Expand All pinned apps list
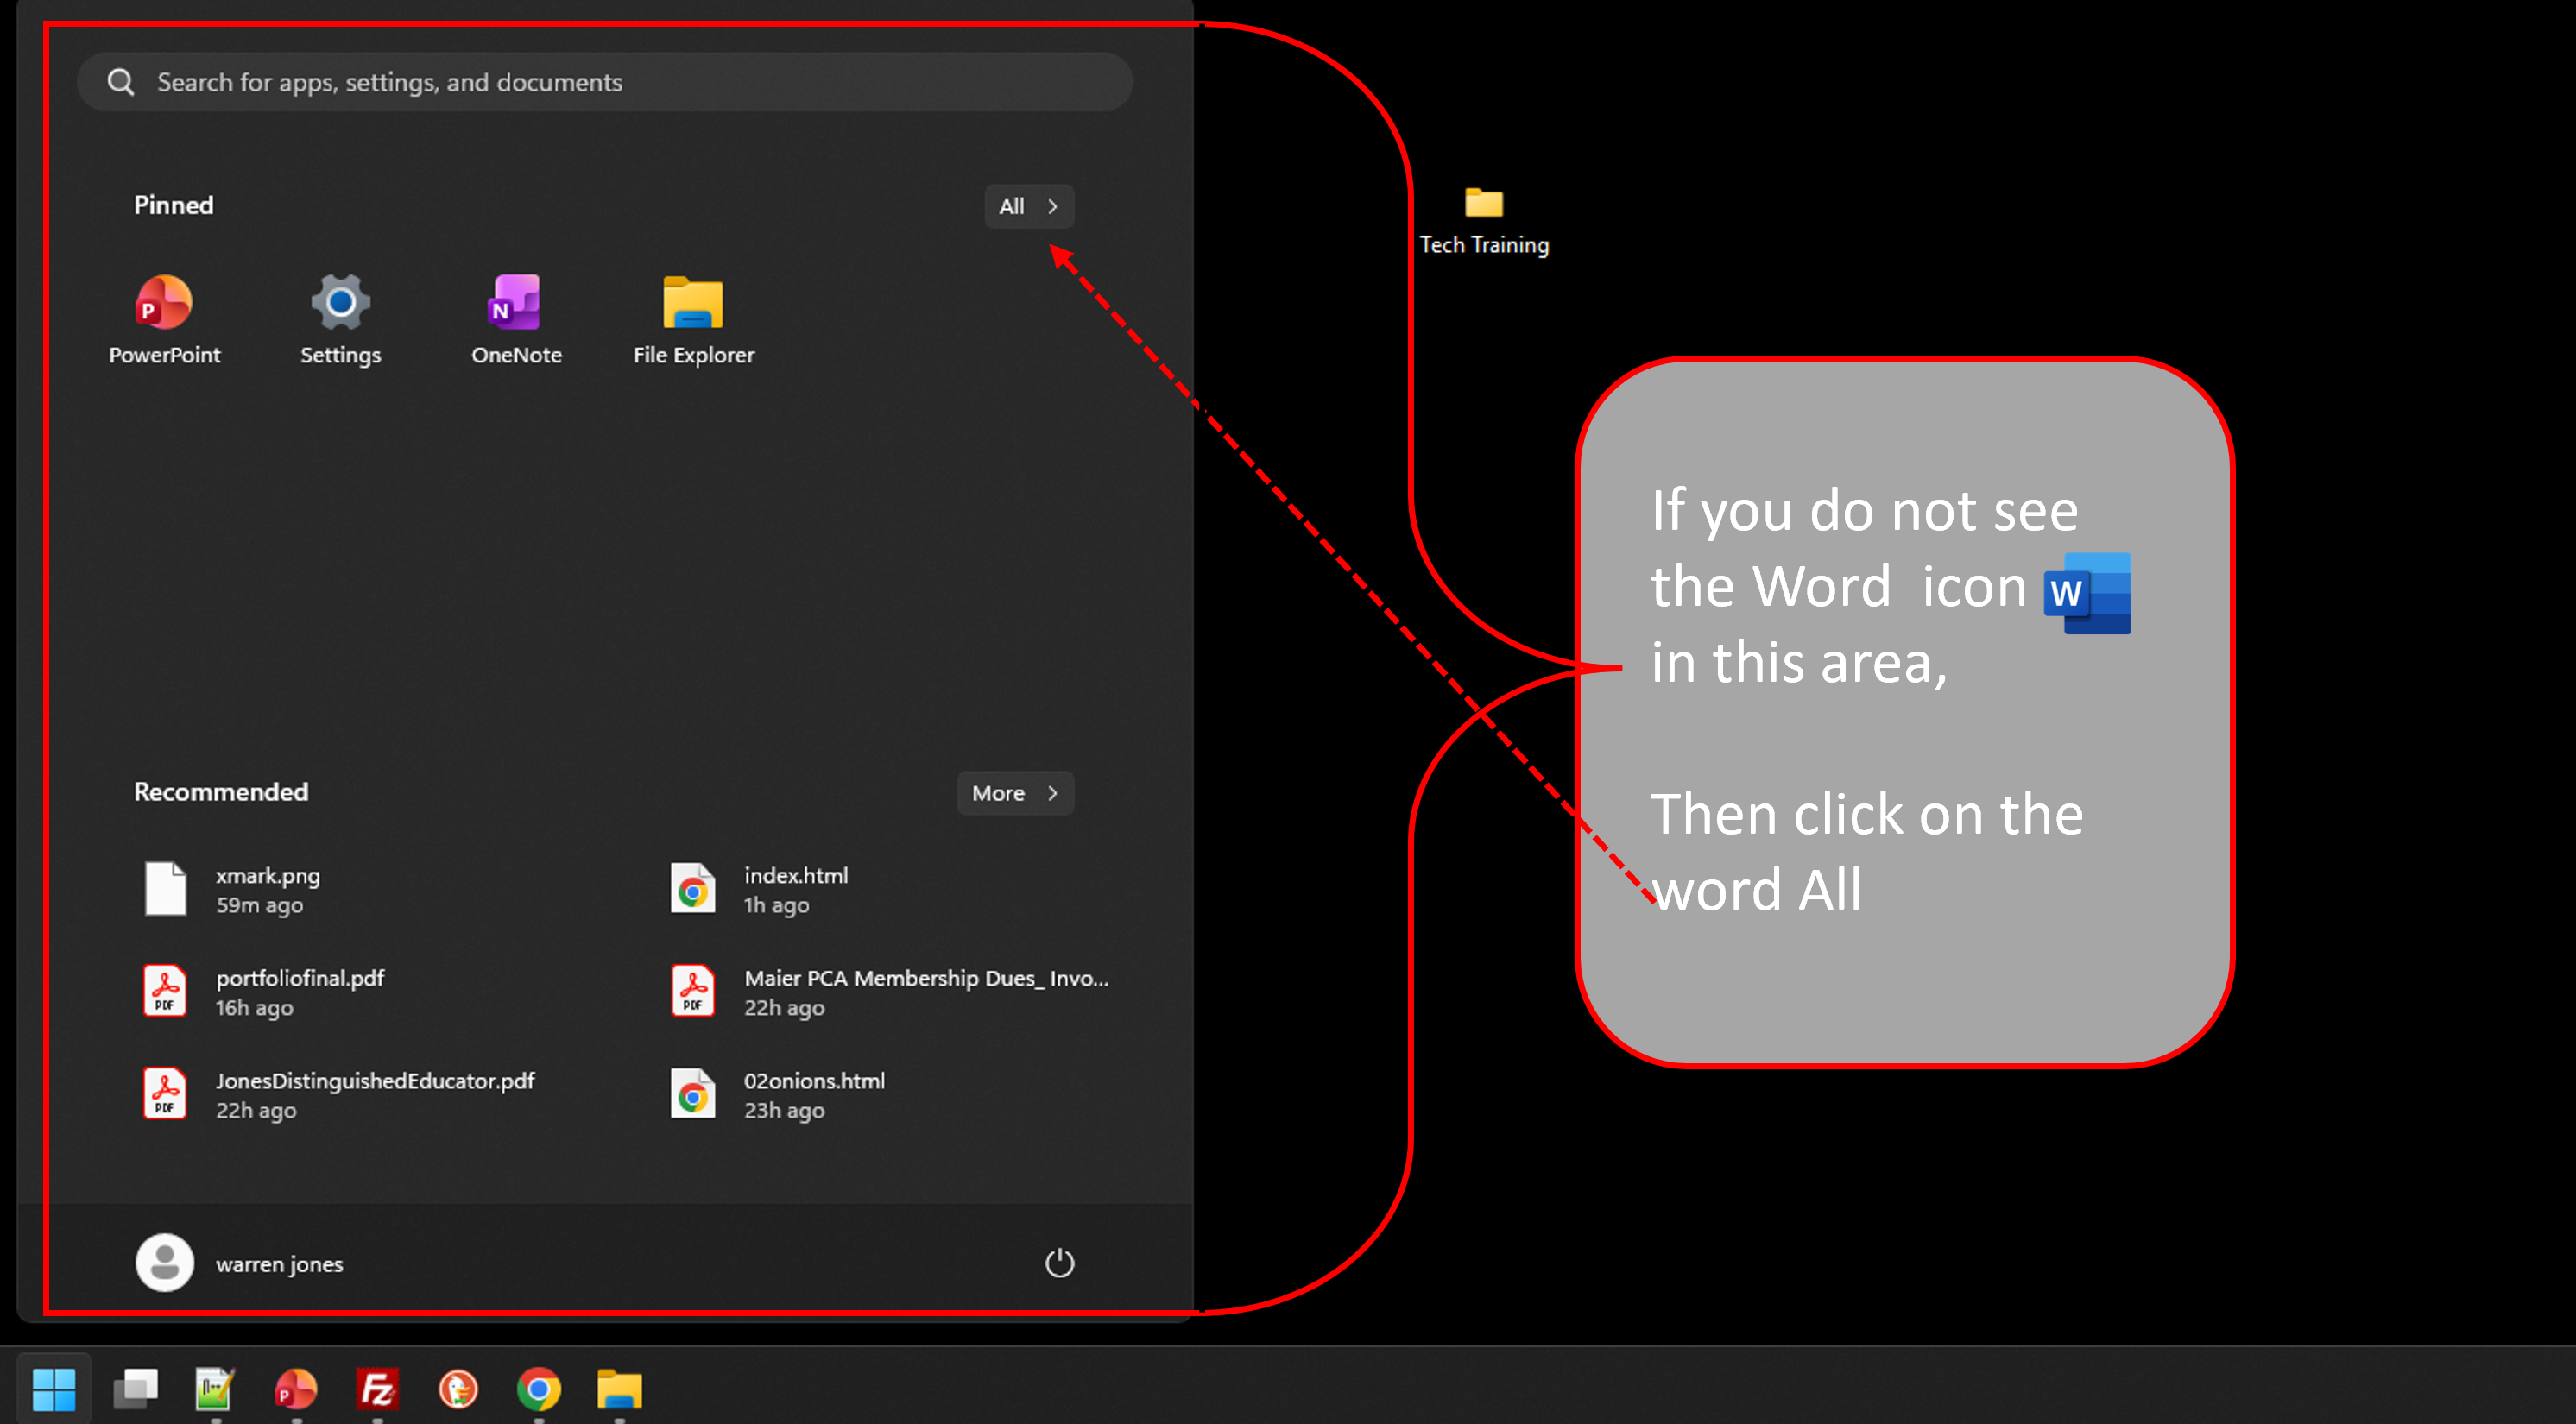 pyautogui.click(x=1029, y=206)
